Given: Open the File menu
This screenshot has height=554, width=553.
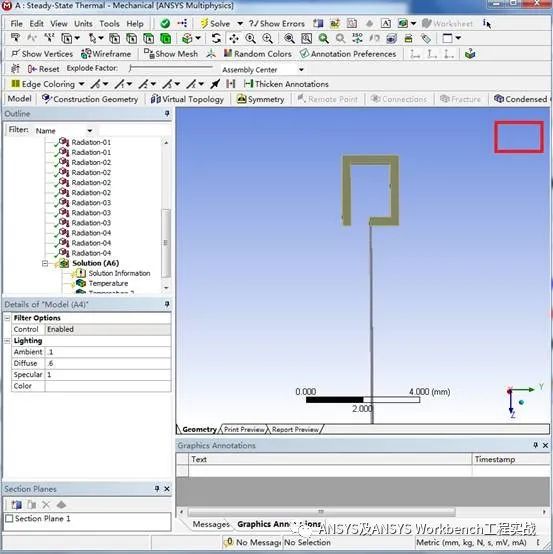Looking at the screenshot, I should coord(16,24).
